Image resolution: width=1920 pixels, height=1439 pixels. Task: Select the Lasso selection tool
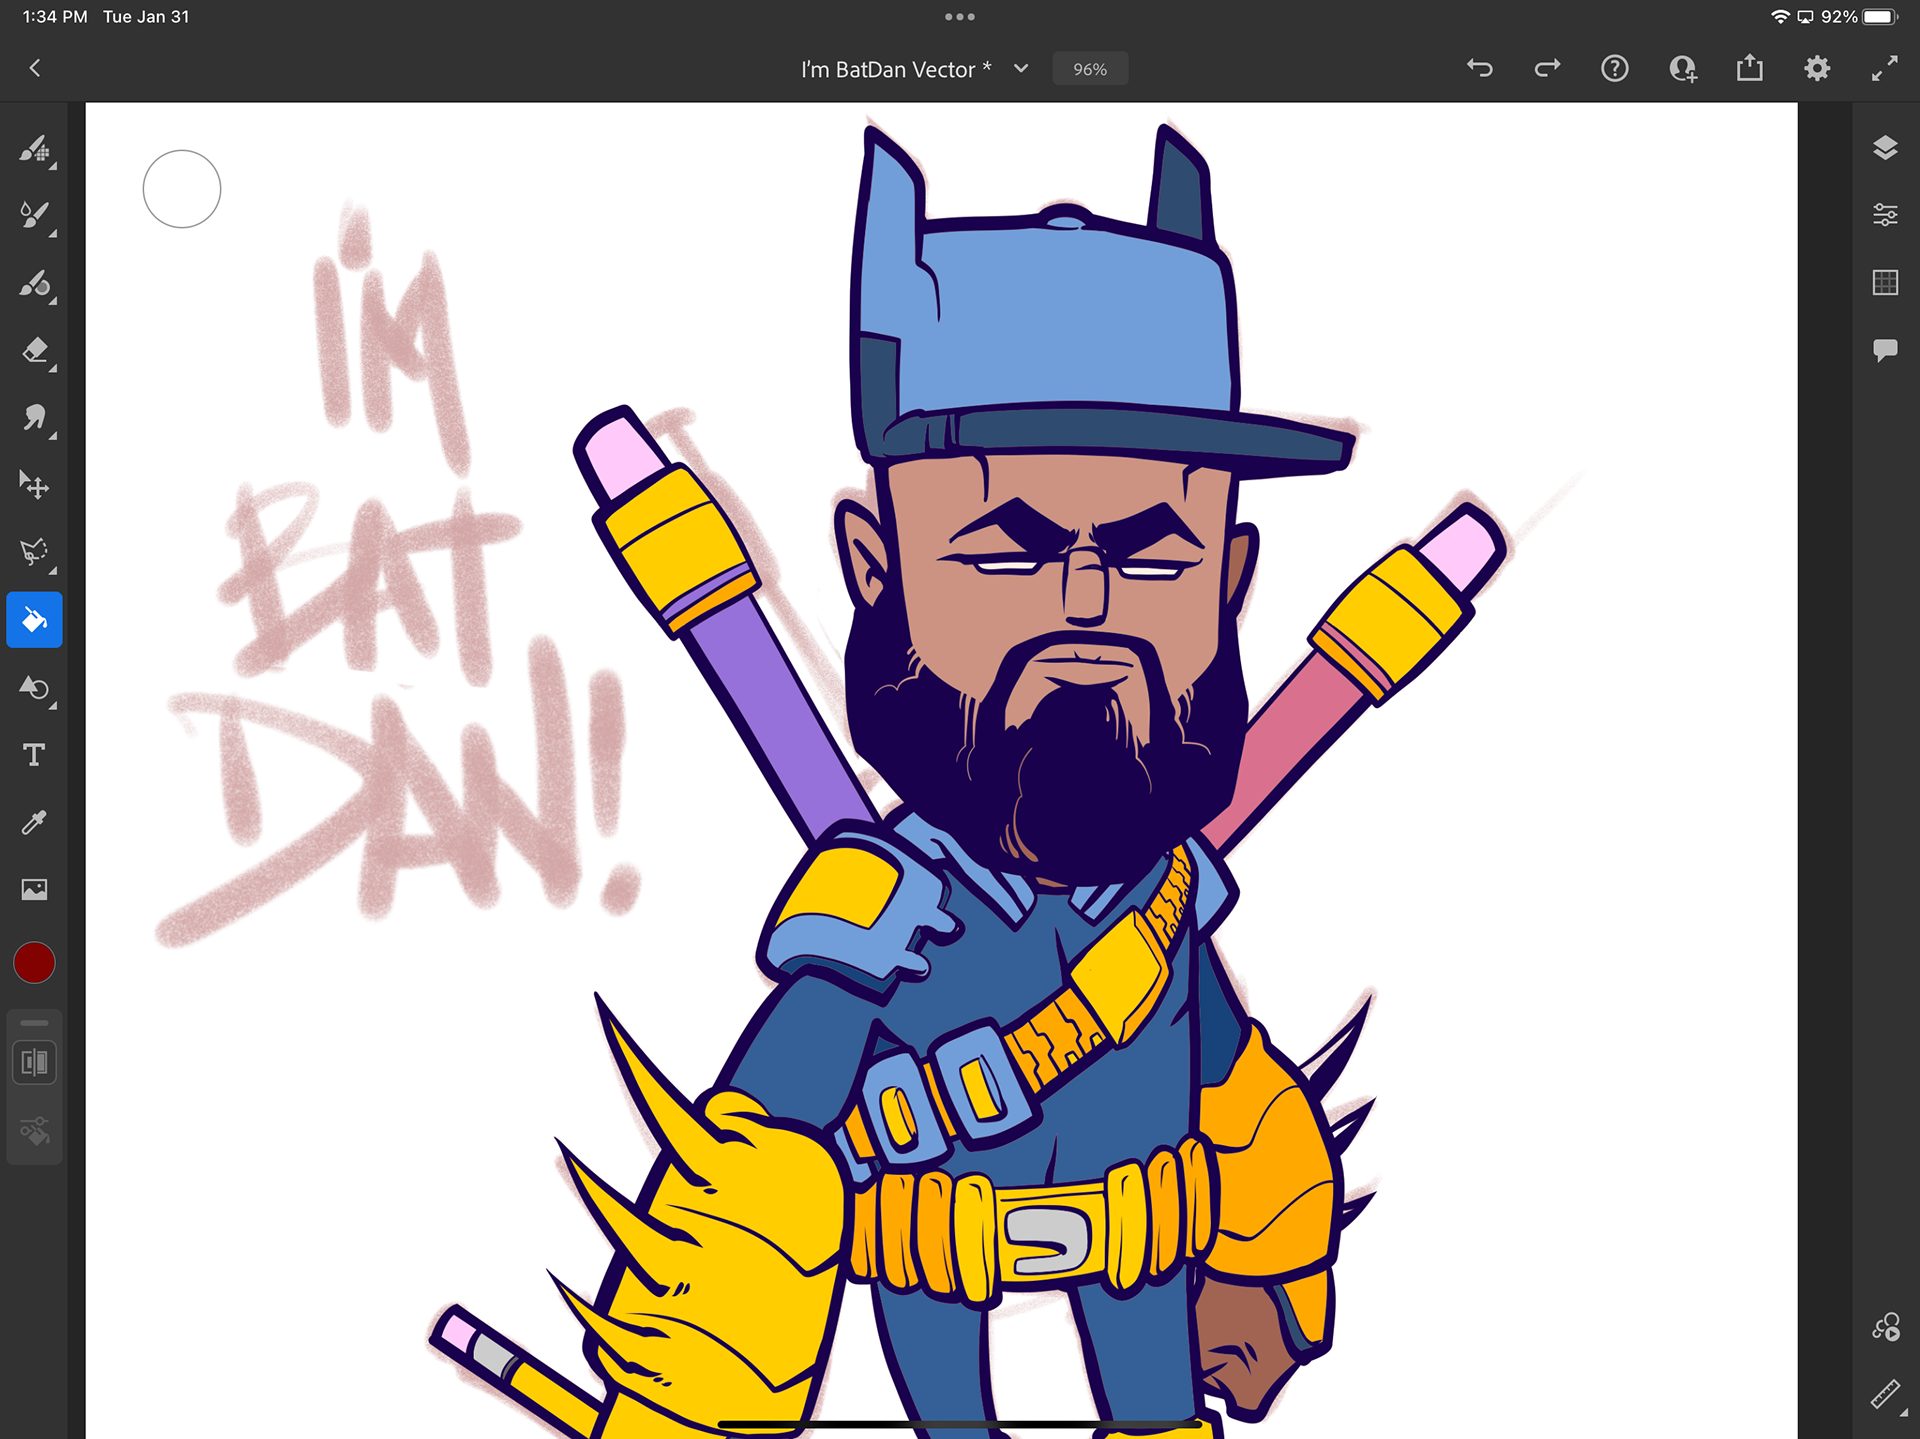[x=35, y=552]
